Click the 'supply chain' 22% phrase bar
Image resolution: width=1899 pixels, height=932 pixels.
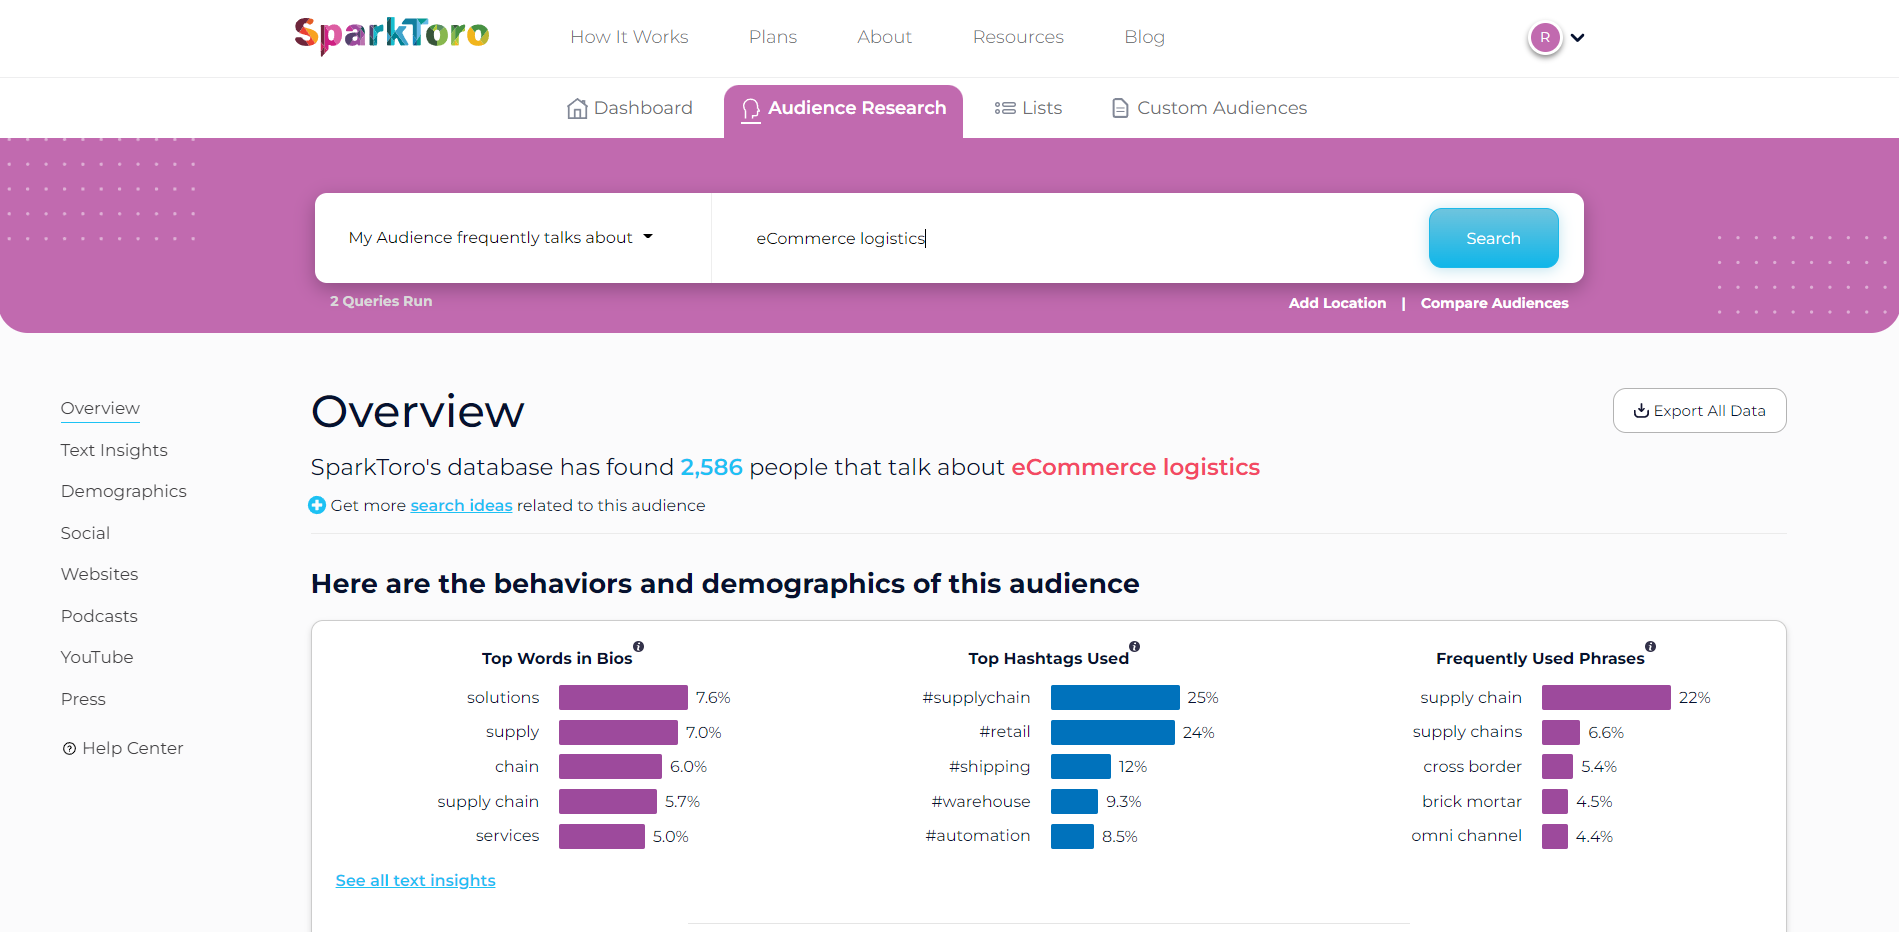[x=1606, y=697]
